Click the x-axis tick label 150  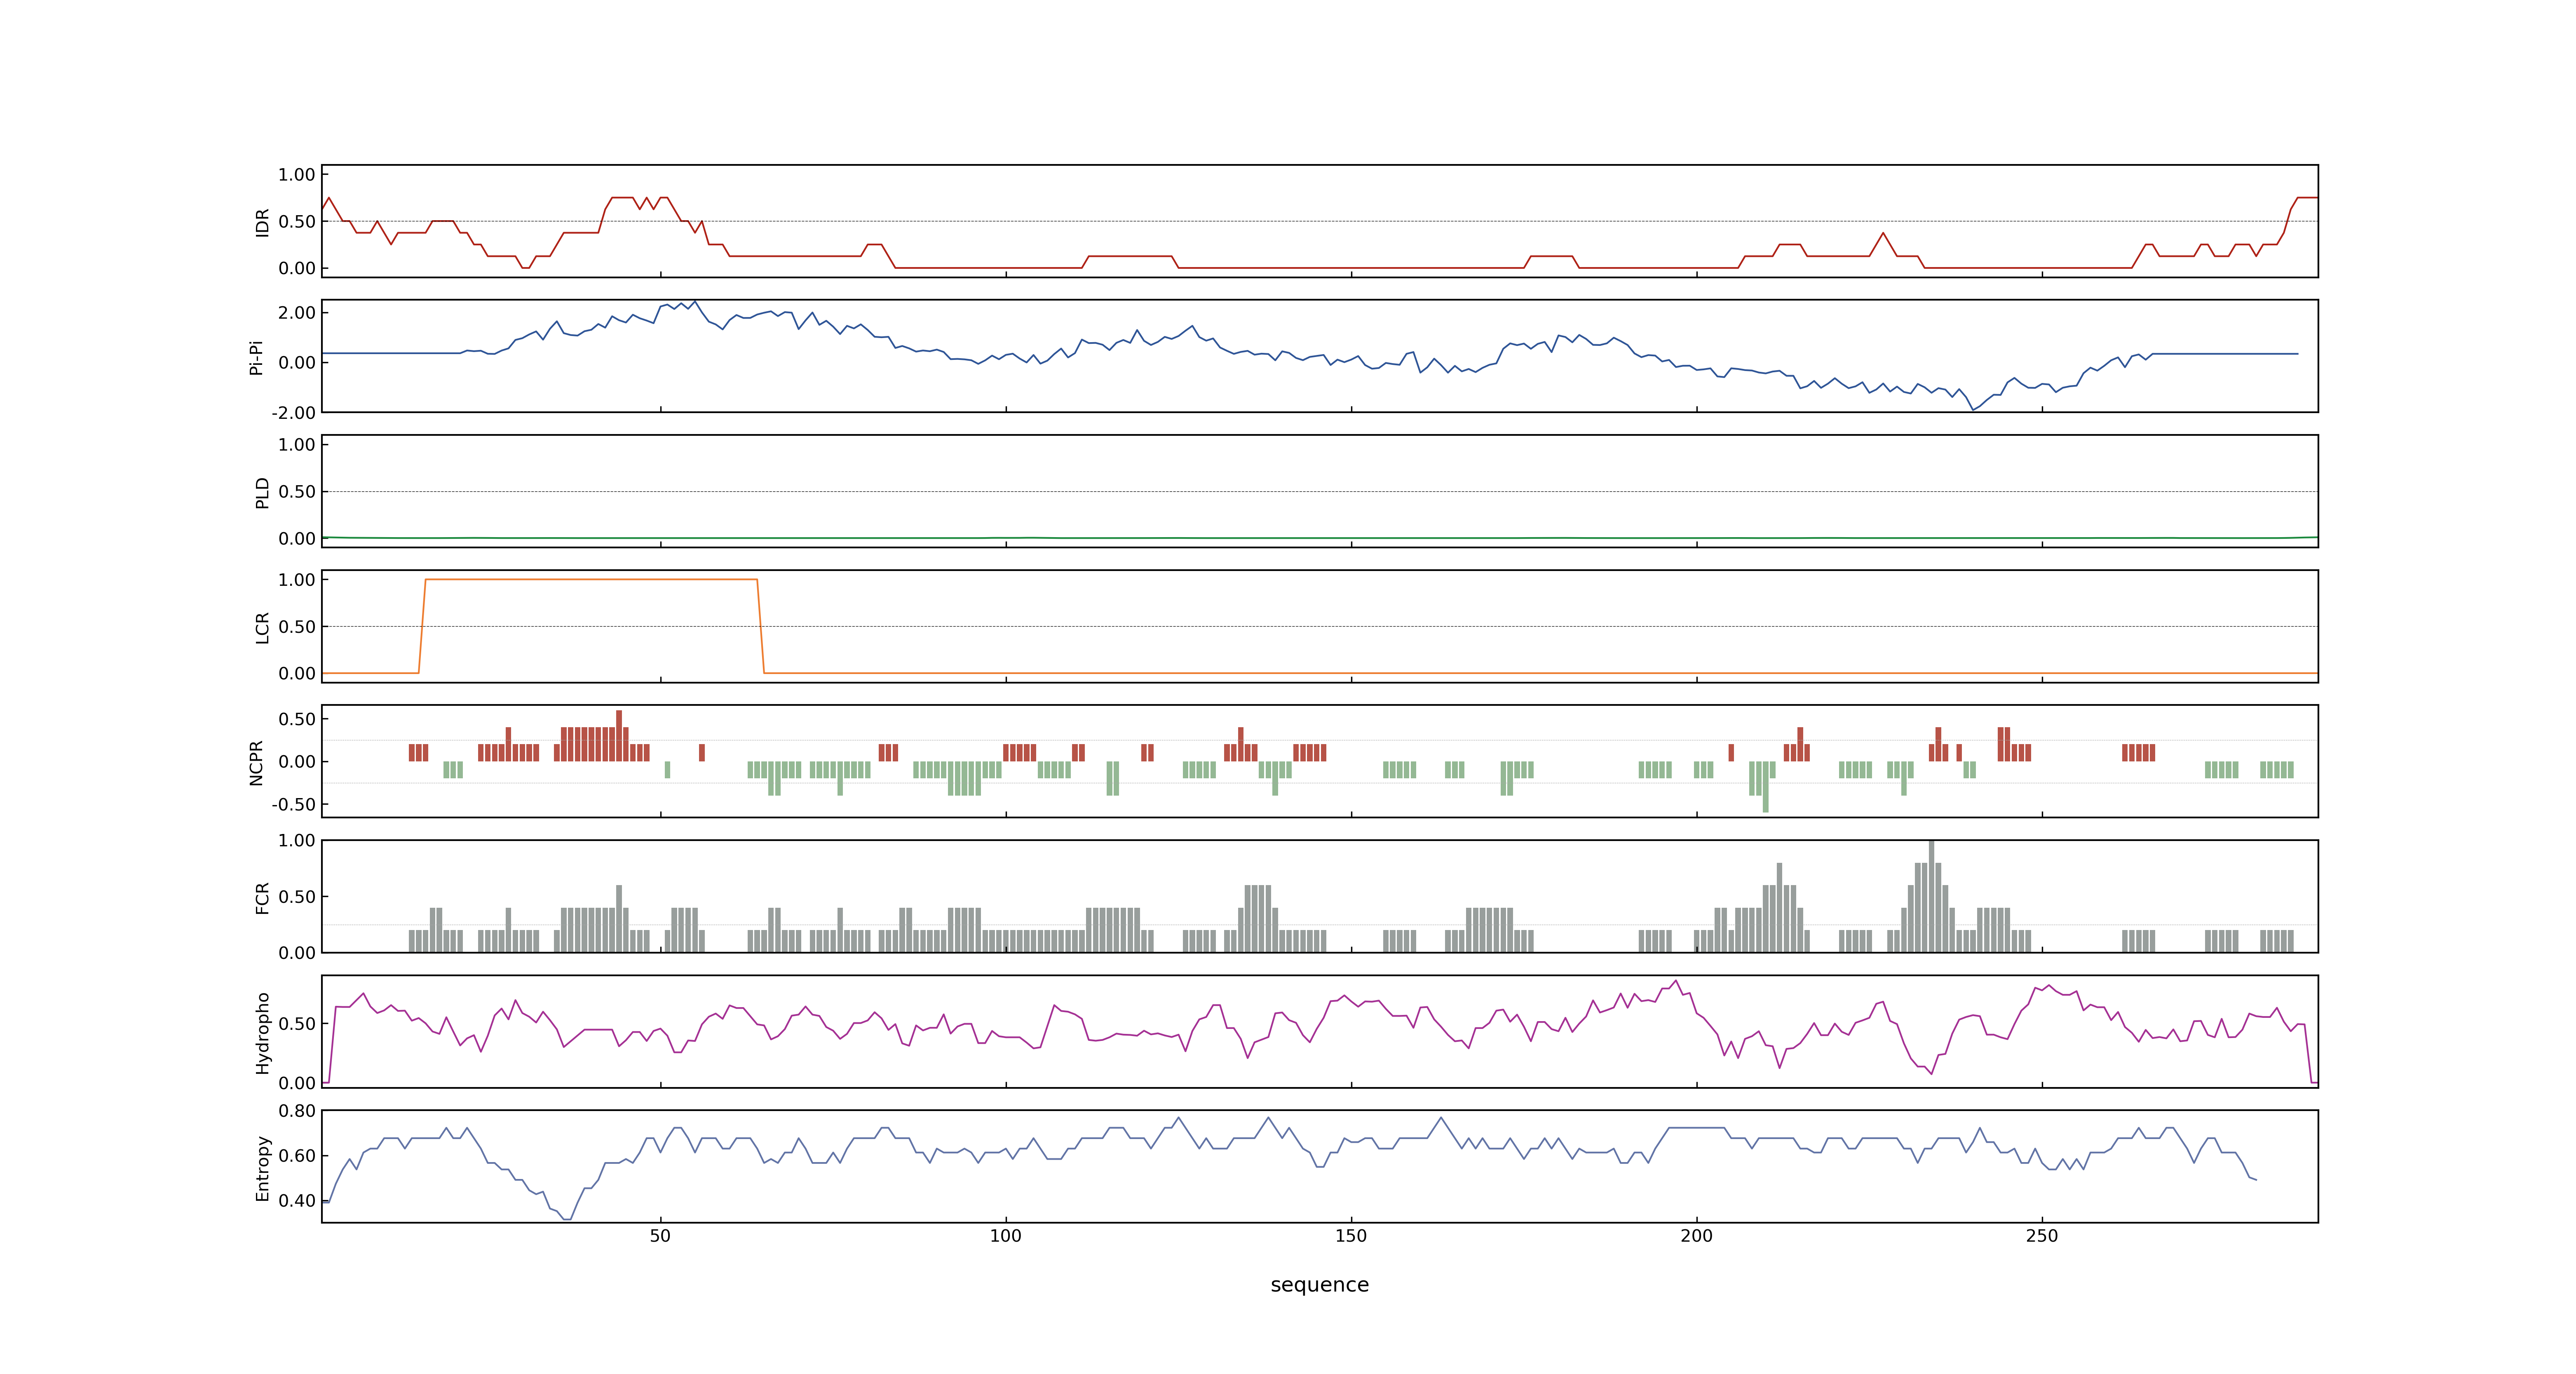click(x=1351, y=1236)
